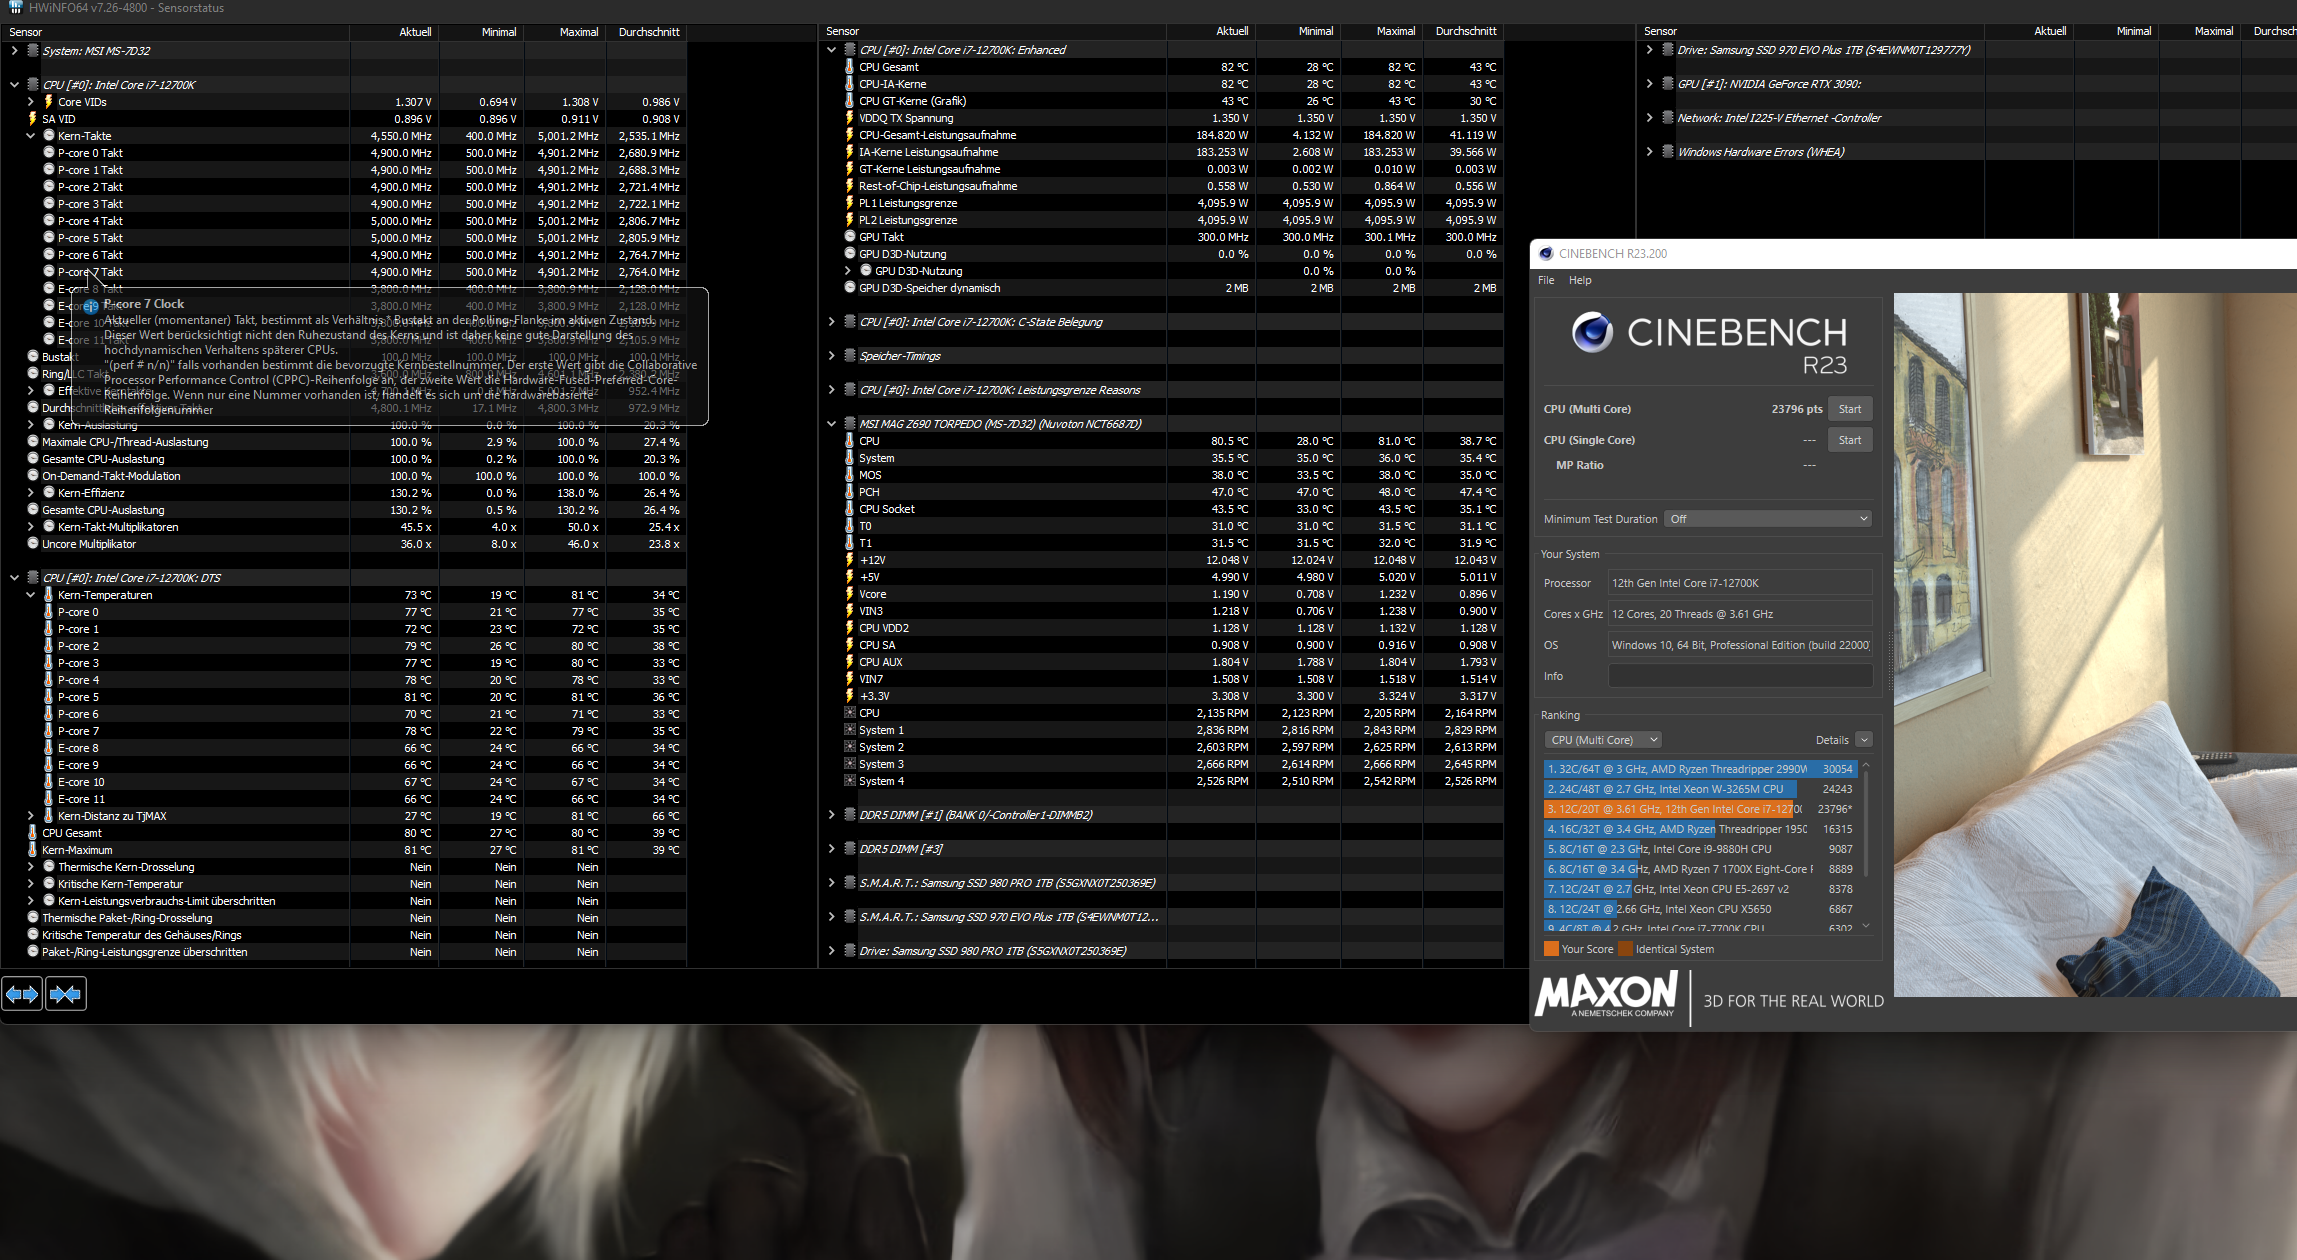Click the chip icon beside GPU RTX 3090

tap(1667, 84)
